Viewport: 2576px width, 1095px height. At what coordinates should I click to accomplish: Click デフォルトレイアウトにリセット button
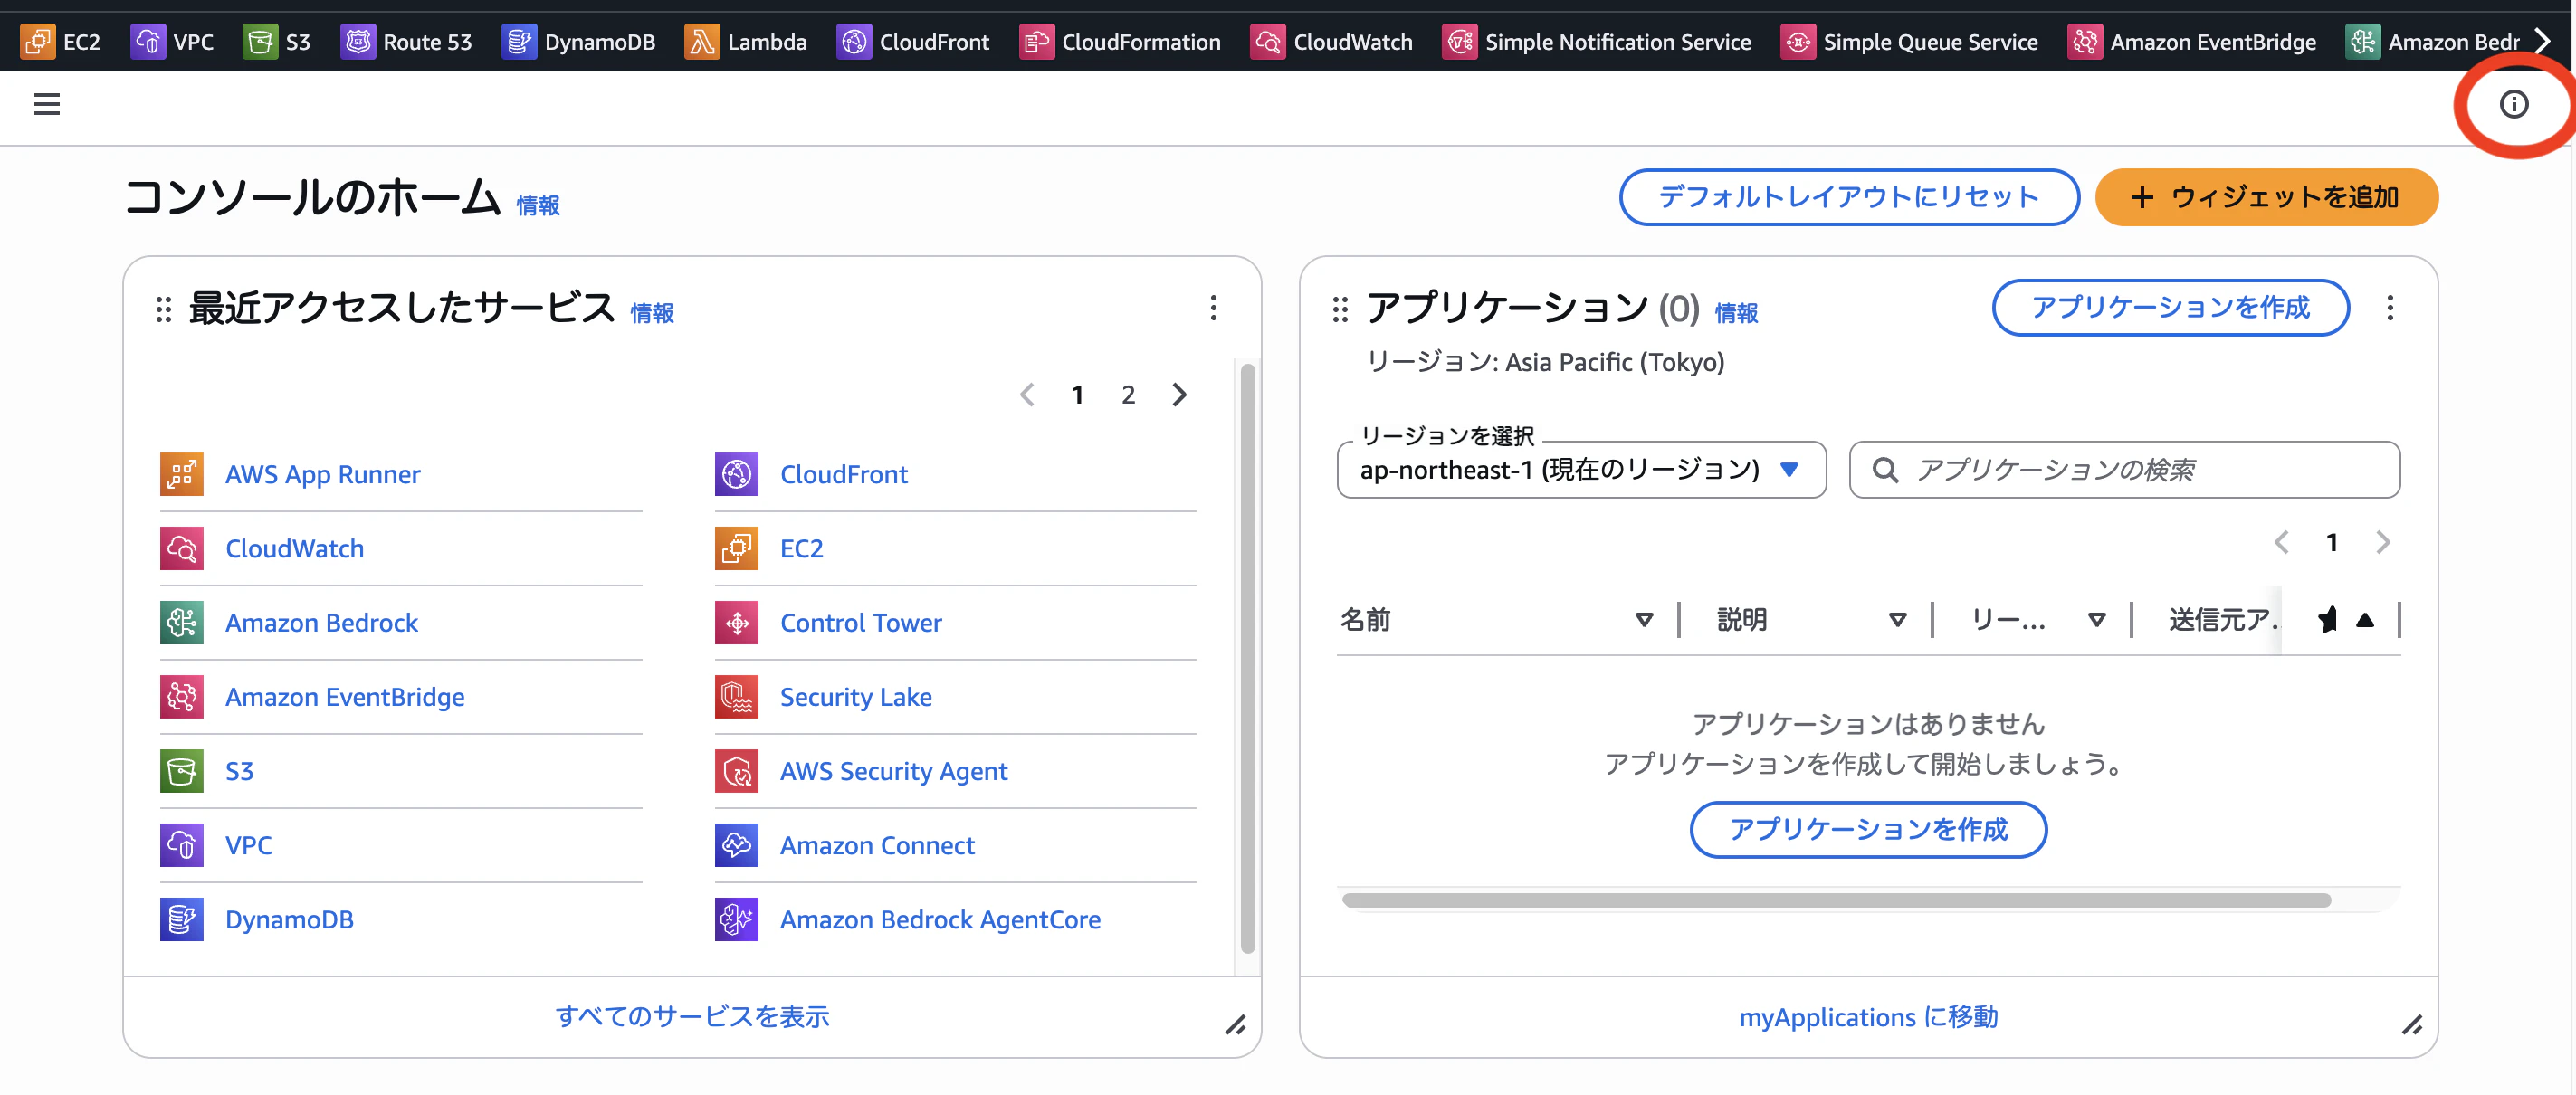pos(1849,197)
